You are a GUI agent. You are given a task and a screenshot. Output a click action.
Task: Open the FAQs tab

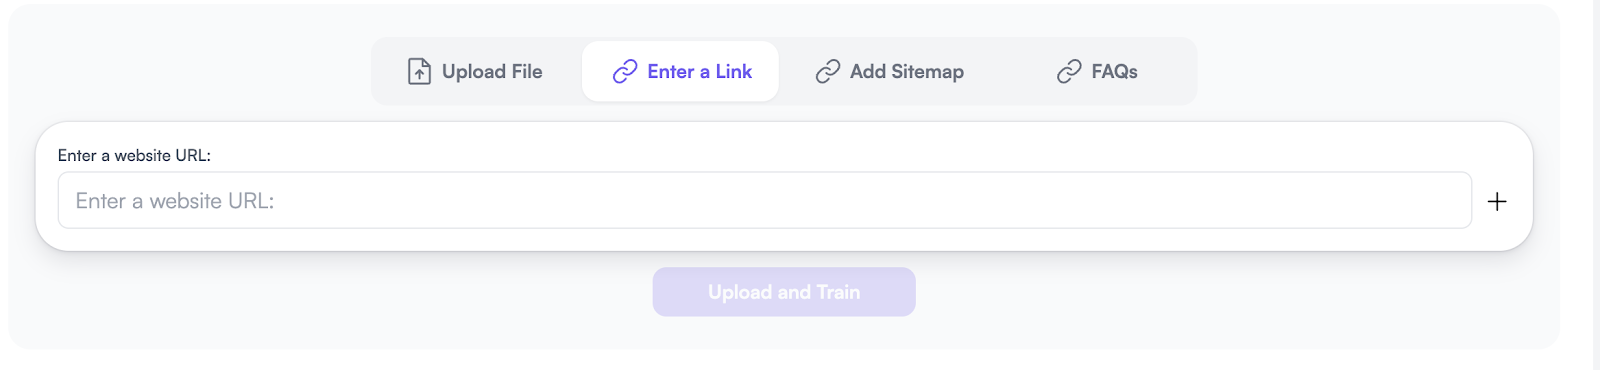(x=1098, y=71)
